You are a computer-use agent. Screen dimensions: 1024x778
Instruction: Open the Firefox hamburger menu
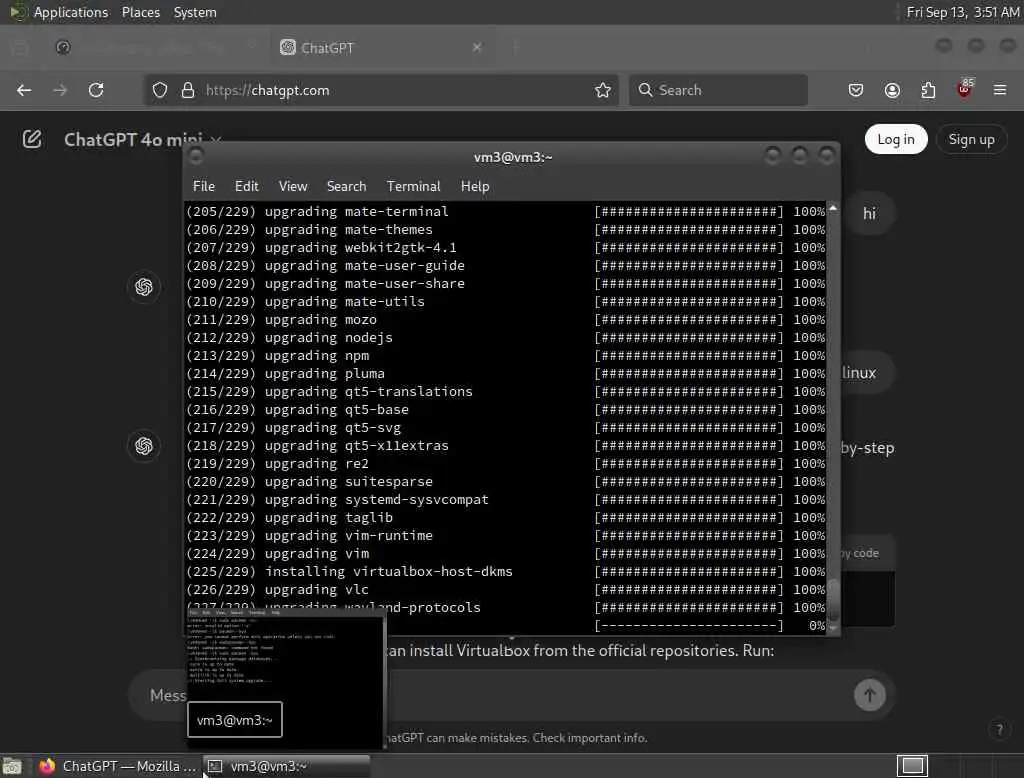(1000, 90)
